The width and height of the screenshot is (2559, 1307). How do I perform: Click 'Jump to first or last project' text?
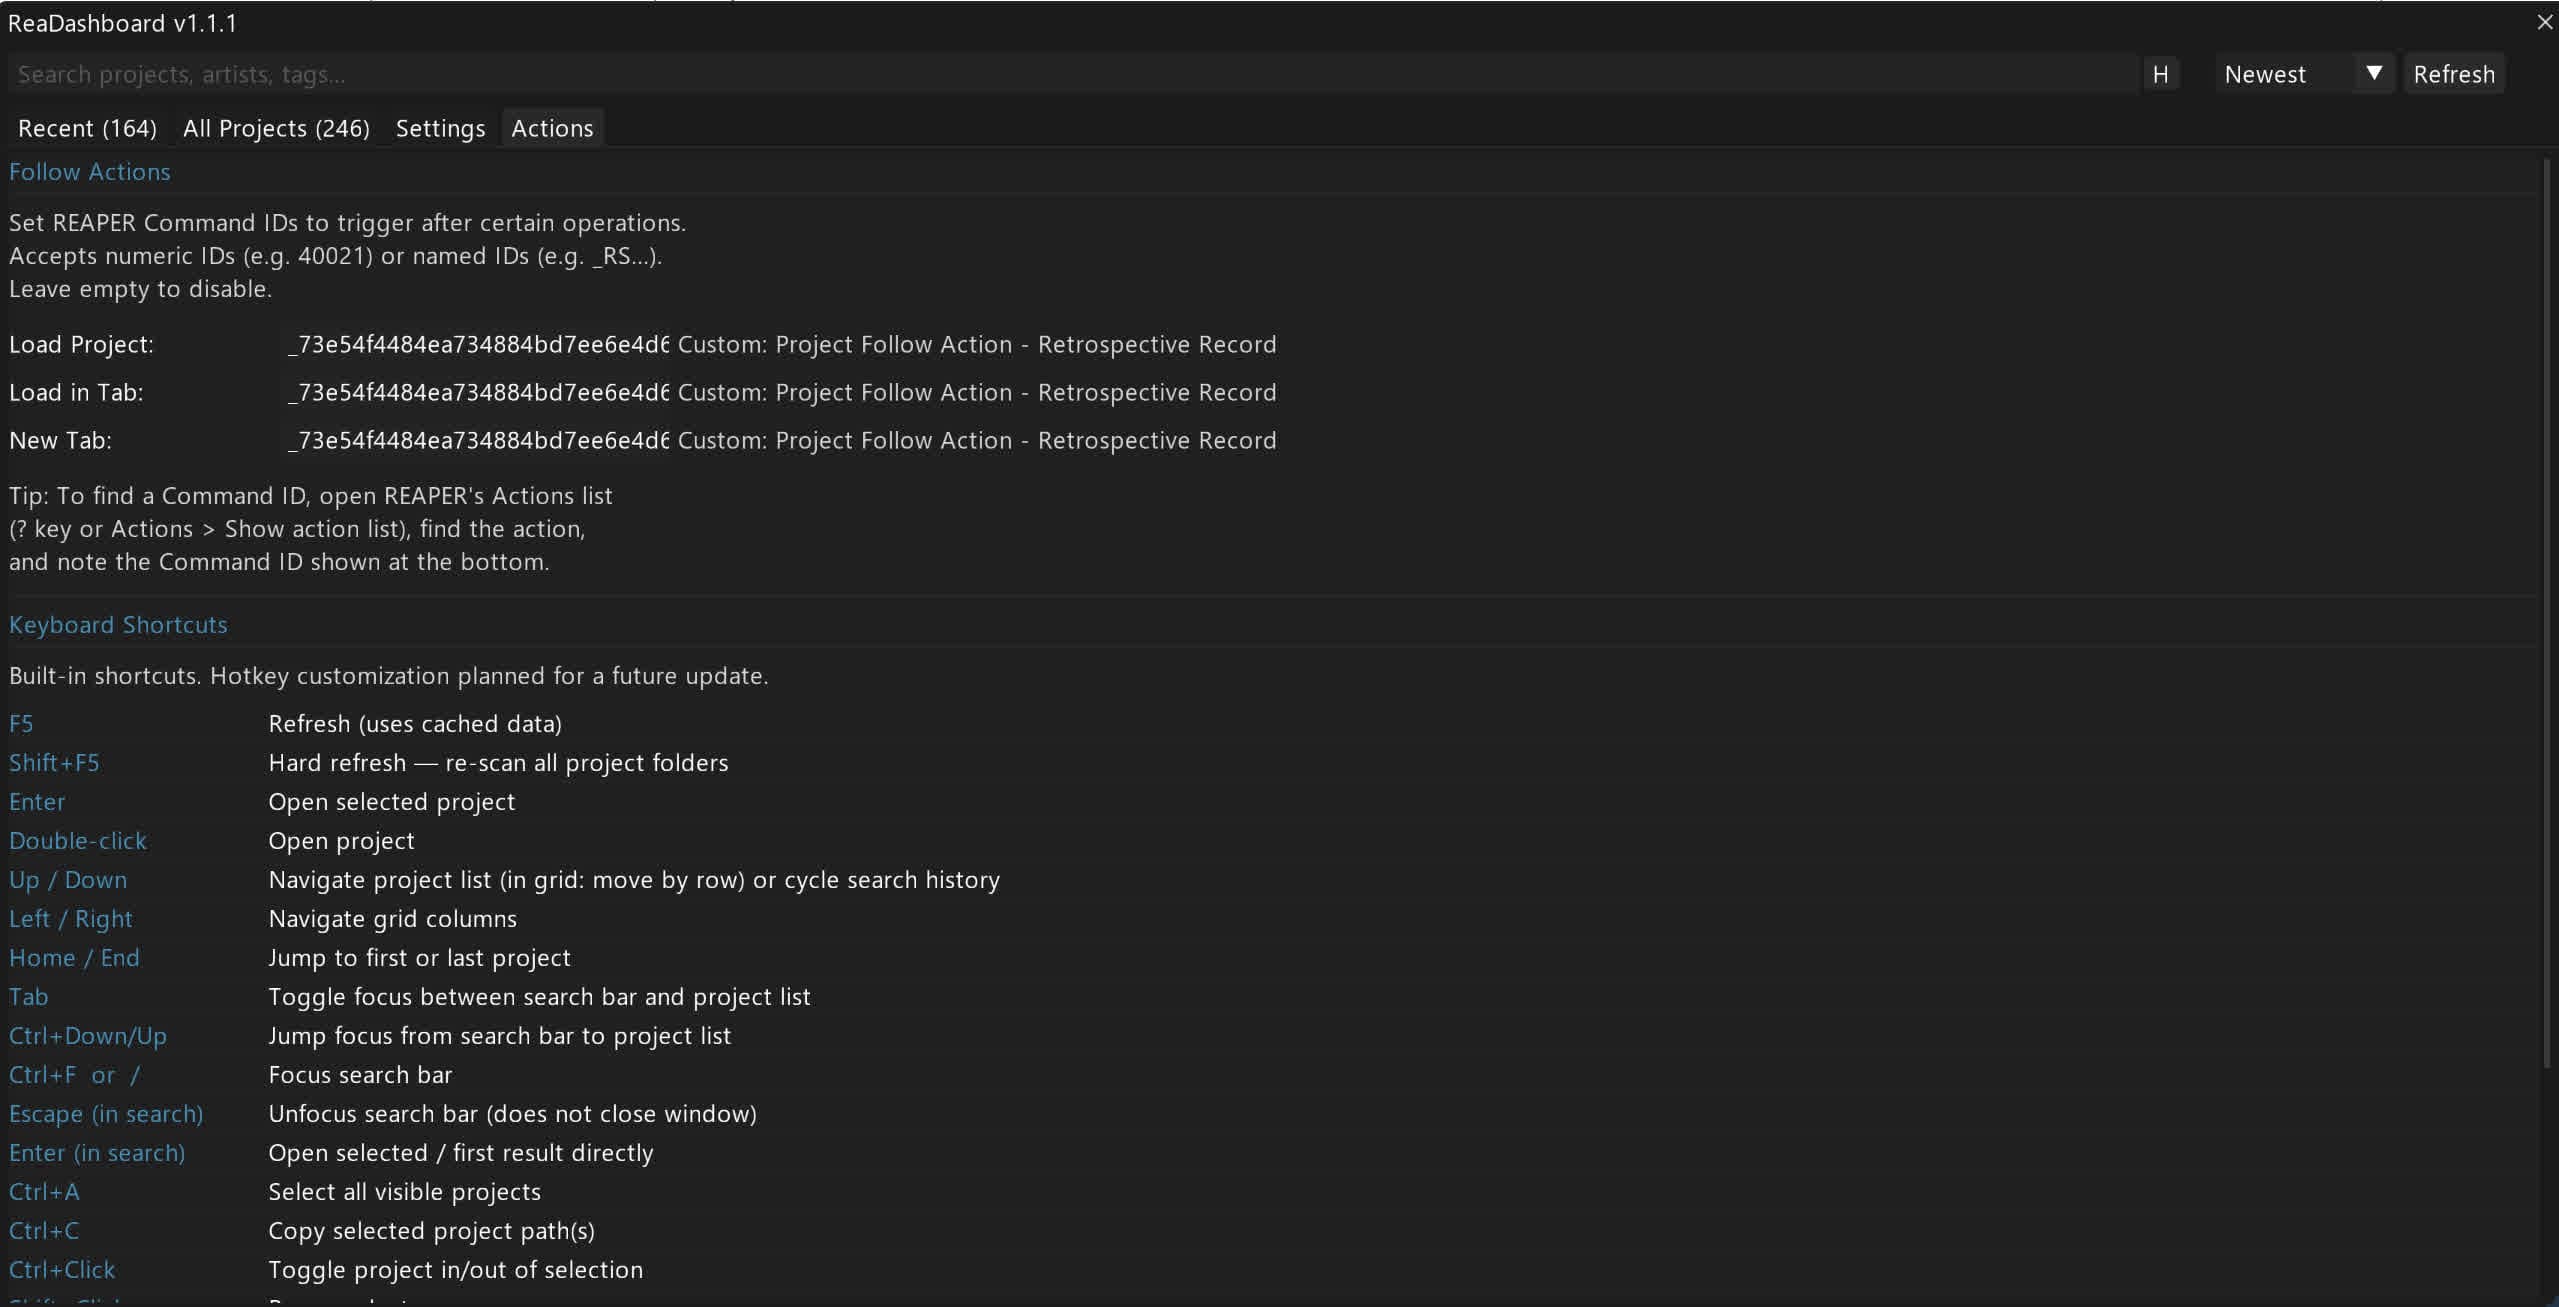(x=420, y=958)
